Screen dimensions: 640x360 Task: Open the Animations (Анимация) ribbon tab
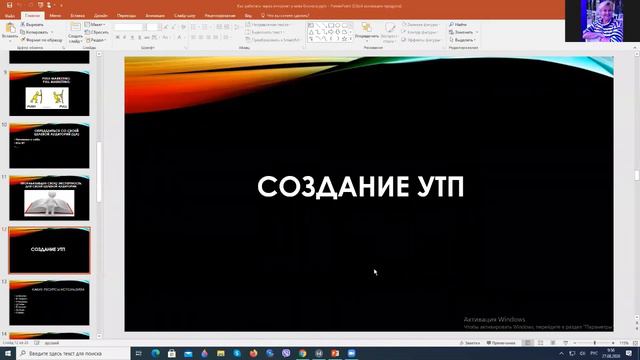pos(155,16)
